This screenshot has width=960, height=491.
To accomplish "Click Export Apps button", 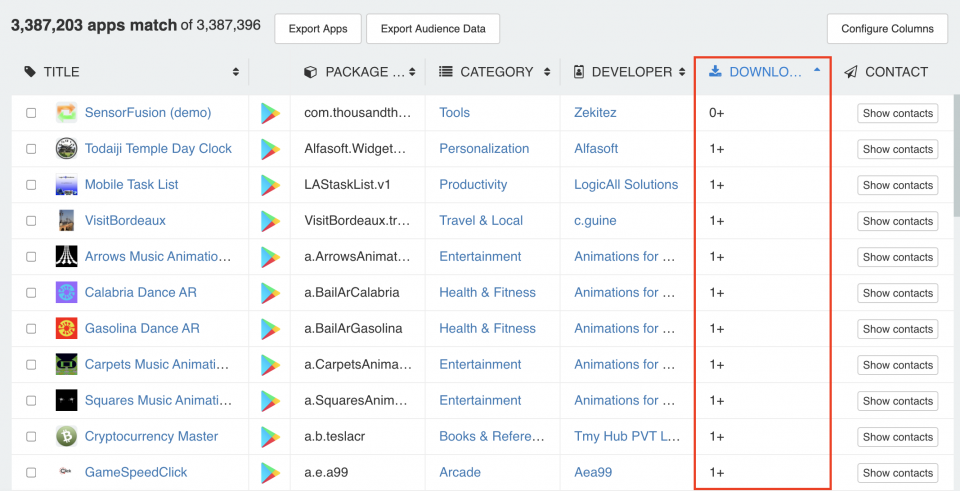I will (x=318, y=29).
